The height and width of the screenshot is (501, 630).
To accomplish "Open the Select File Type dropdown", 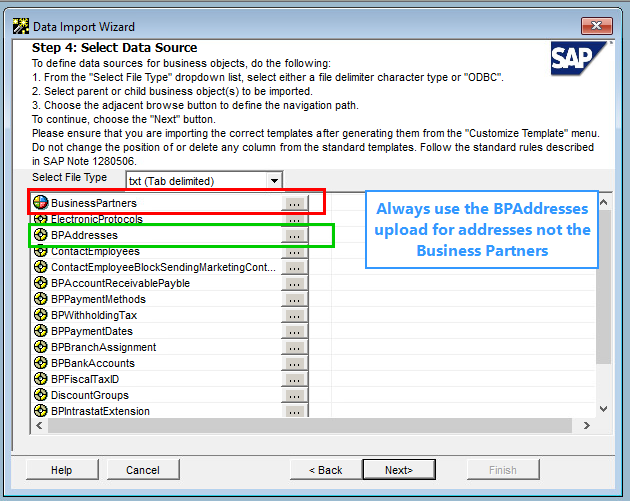I will pyautogui.click(x=274, y=181).
